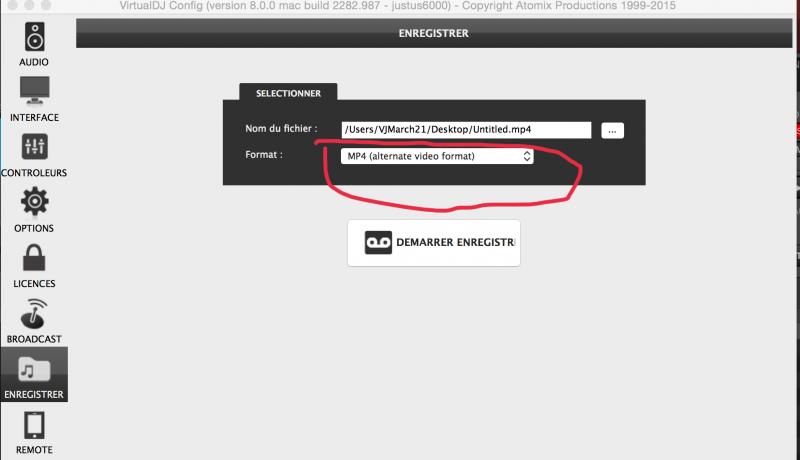Open the Broadcast antenna section
This screenshot has width=800, height=460.
click(34, 321)
